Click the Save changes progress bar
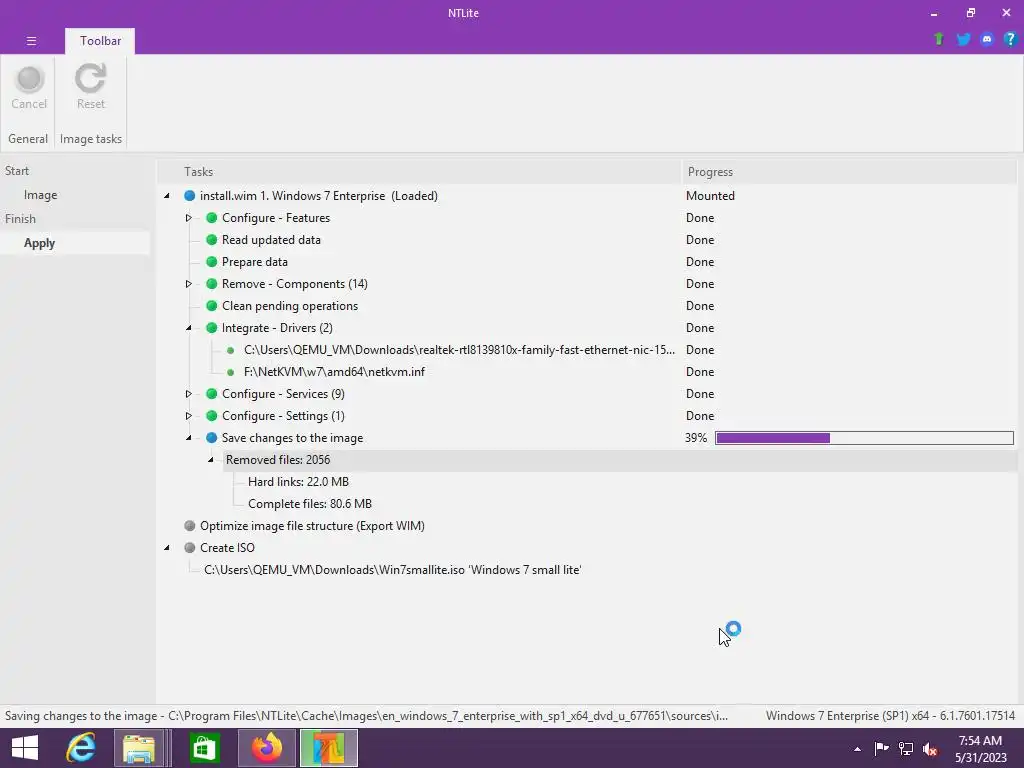 pos(865,438)
